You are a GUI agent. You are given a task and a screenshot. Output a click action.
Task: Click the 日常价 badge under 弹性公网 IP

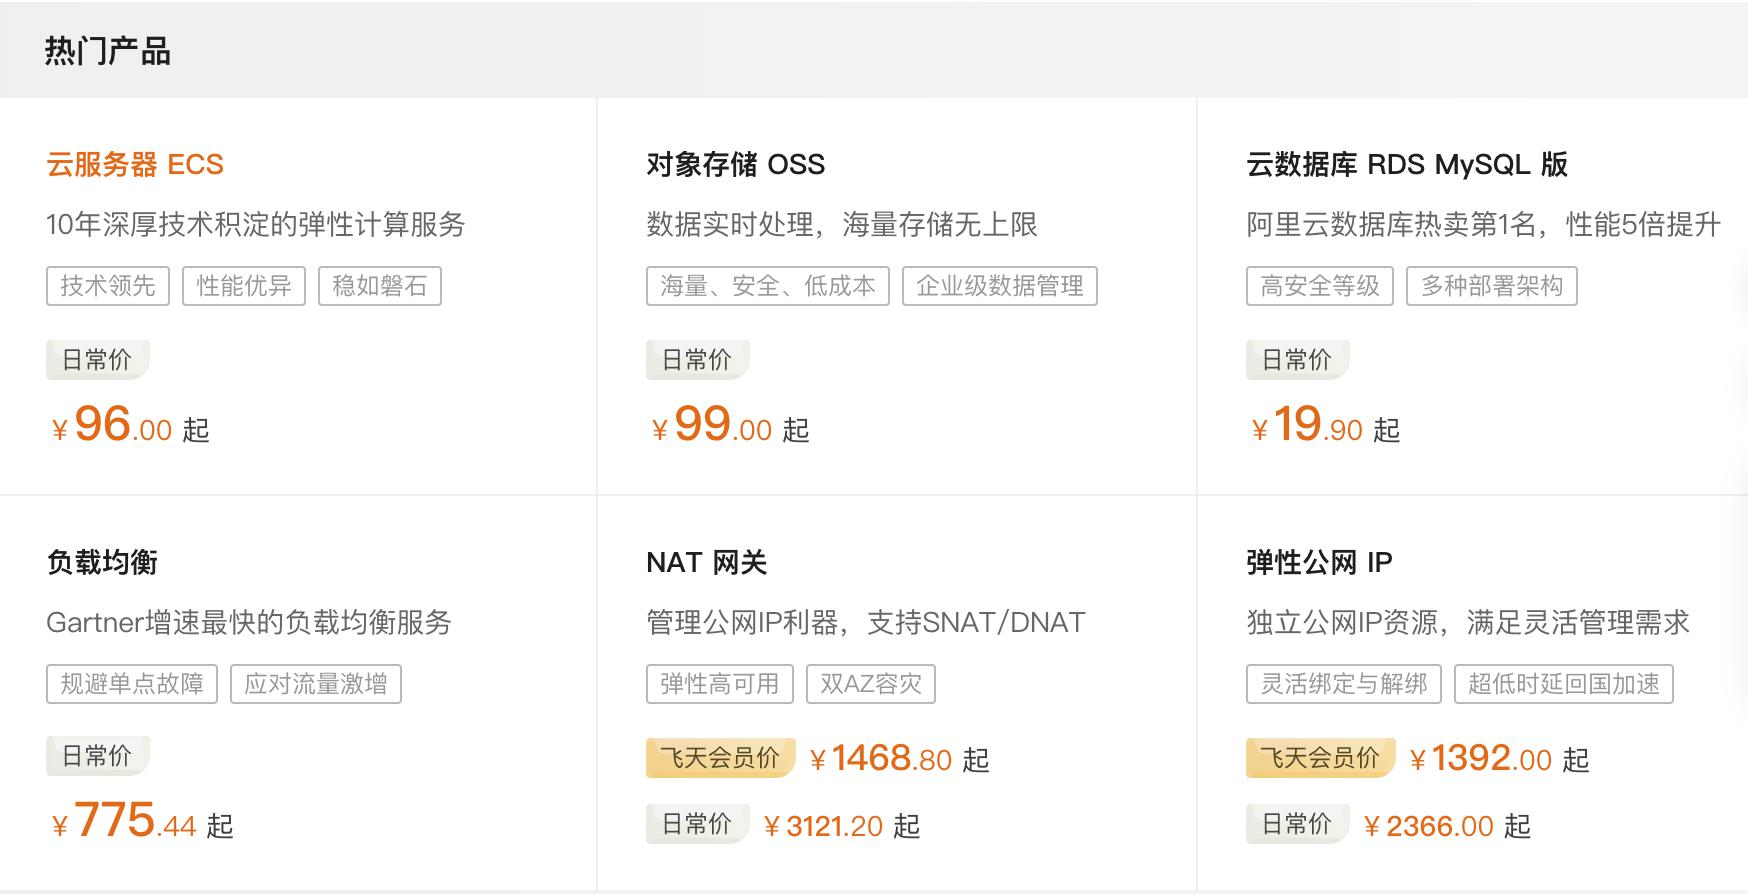coord(1297,824)
